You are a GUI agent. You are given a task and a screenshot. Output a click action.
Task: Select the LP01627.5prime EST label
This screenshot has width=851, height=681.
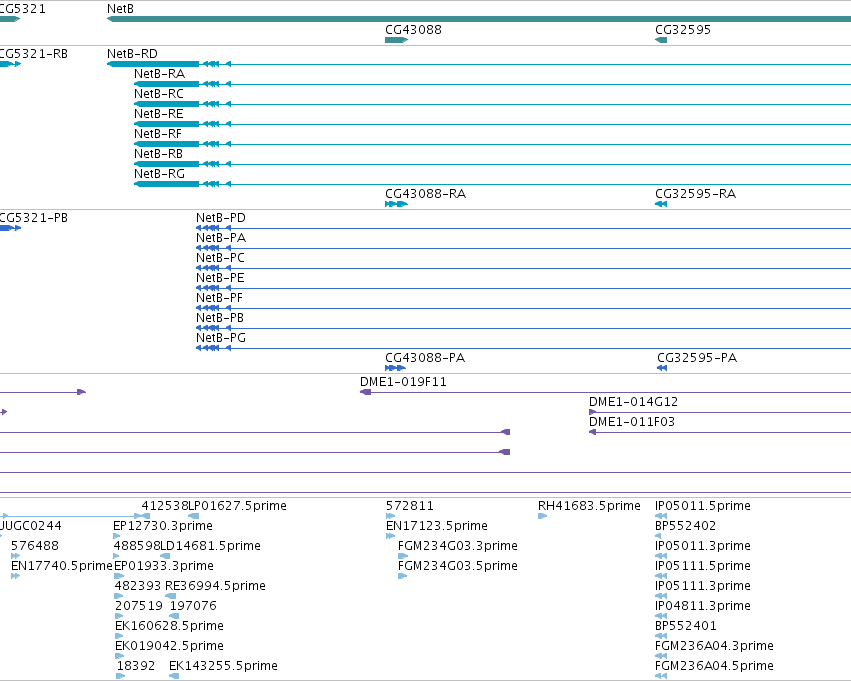click(x=237, y=506)
